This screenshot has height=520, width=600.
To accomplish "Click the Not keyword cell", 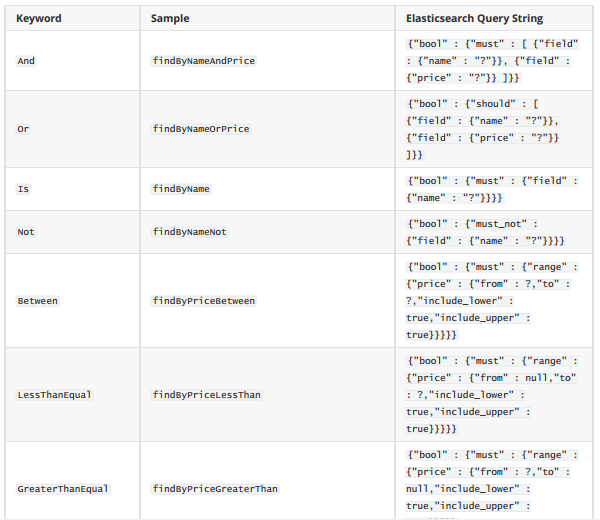I will (x=26, y=232).
